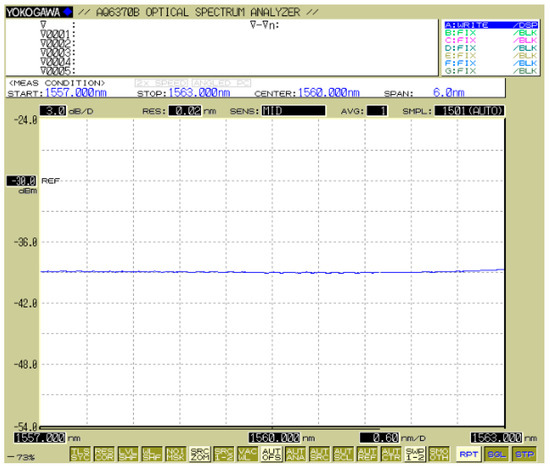Click the SMO OTH indicator icon
The height and width of the screenshot is (468, 550).
click(x=438, y=454)
